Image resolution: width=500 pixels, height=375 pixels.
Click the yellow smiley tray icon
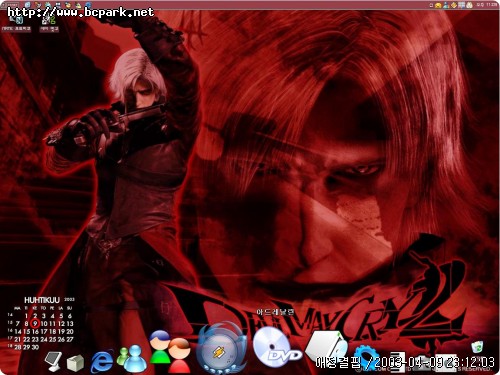point(438,5)
